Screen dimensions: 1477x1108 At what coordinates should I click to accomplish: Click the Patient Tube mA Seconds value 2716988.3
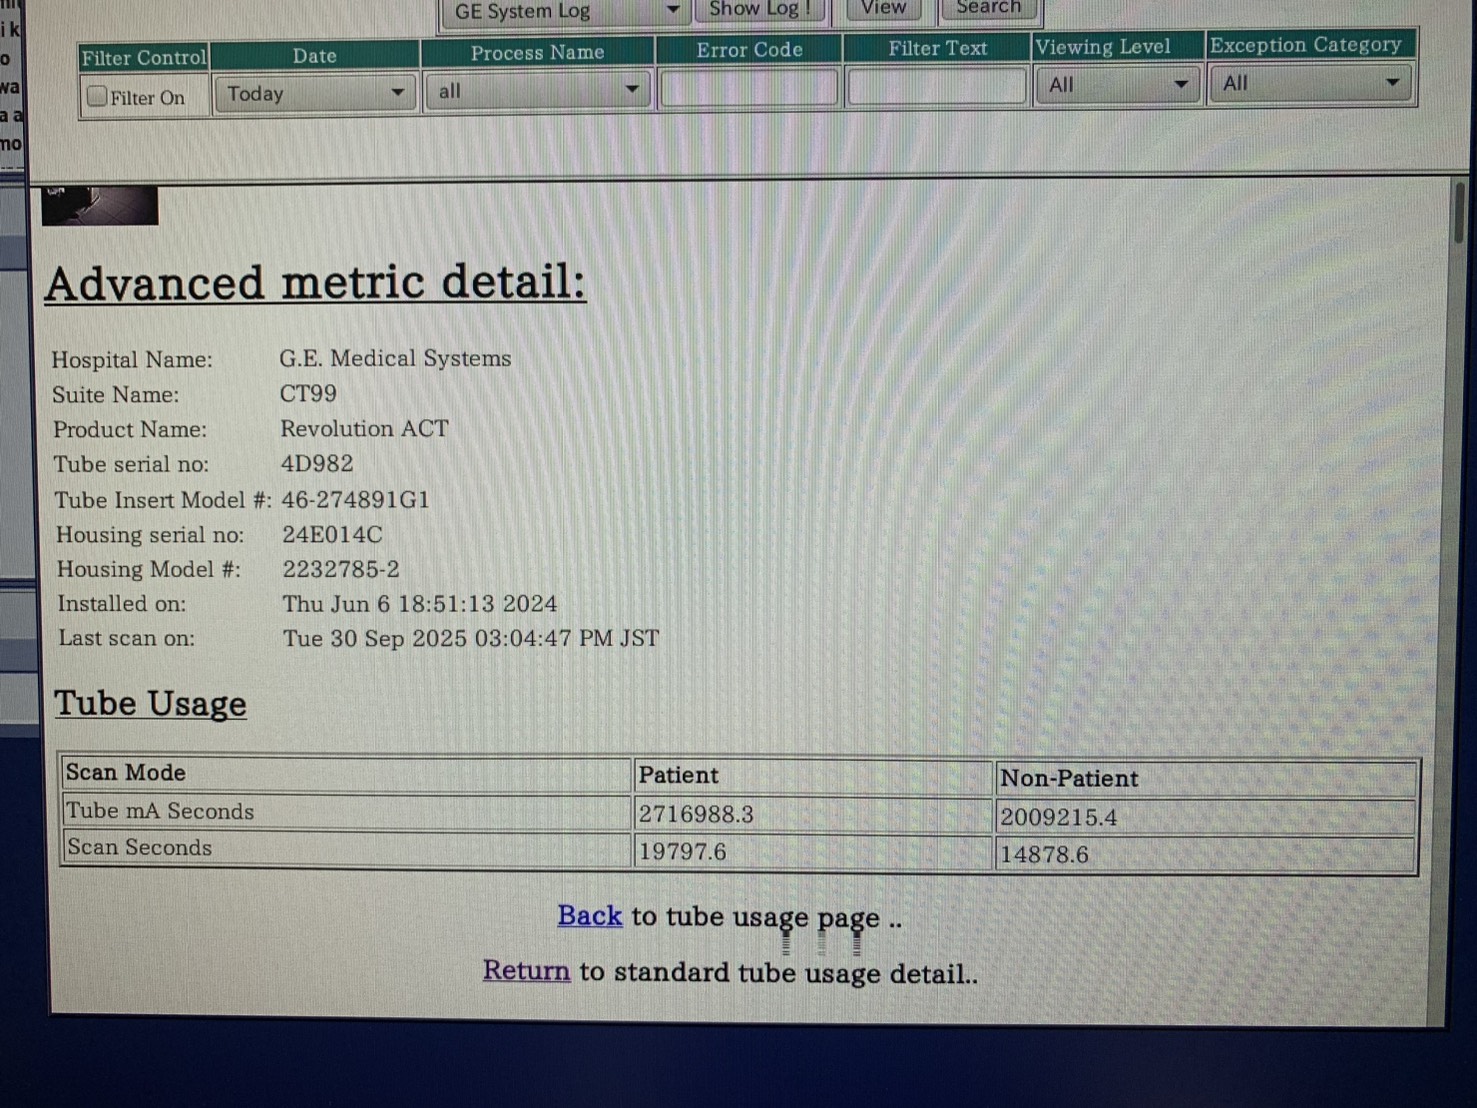(x=696, y=814)
